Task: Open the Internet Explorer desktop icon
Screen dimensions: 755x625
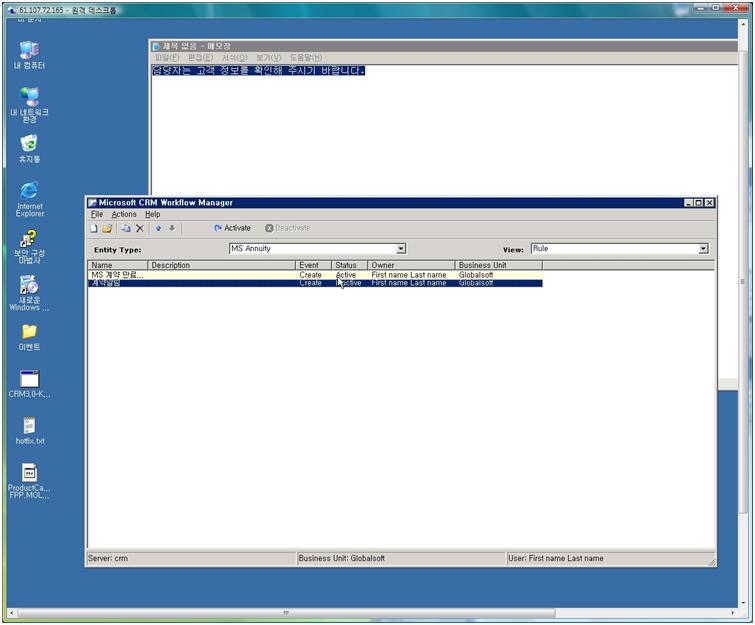Action: click(29, 199)
